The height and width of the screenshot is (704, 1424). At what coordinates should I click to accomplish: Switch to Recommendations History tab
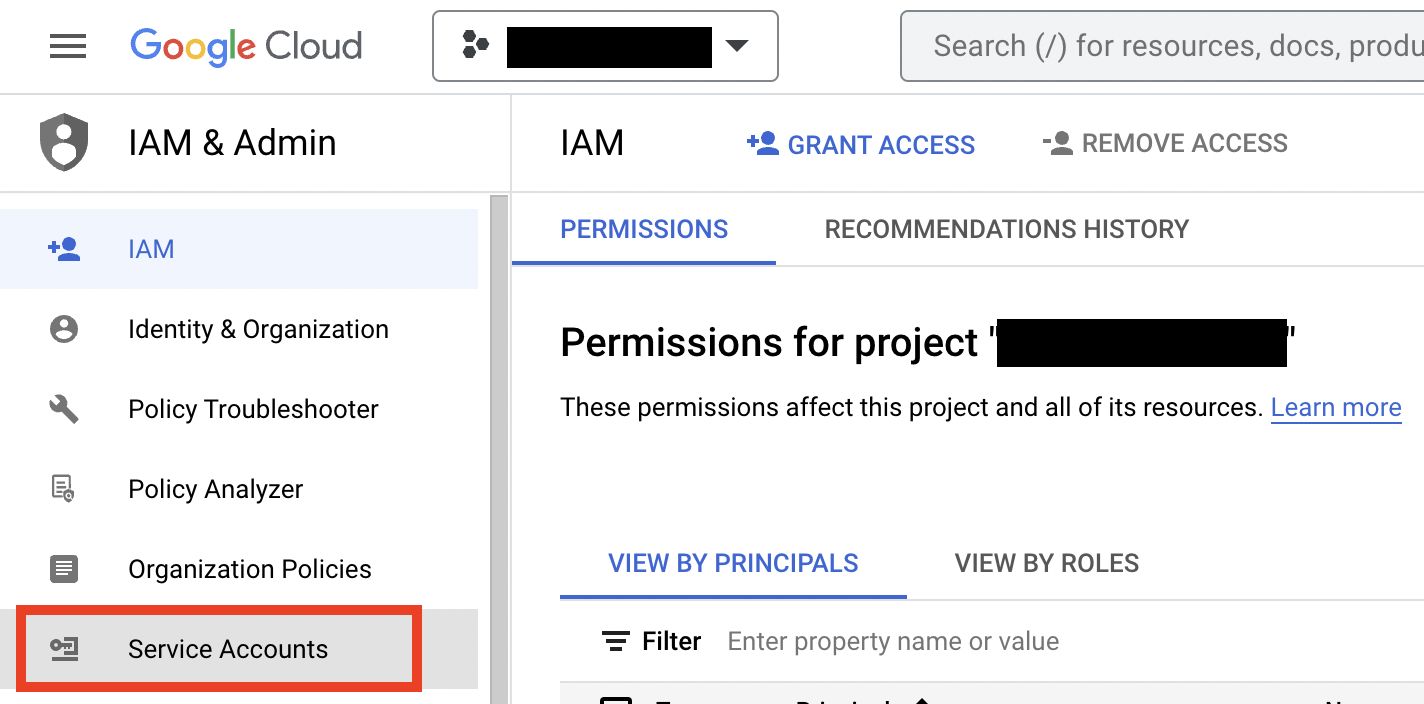point(1006,229)
